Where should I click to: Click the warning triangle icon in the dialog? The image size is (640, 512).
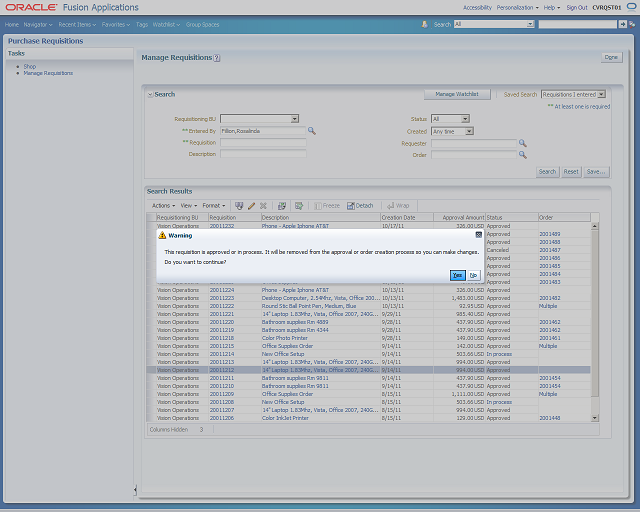click(162, 235)
